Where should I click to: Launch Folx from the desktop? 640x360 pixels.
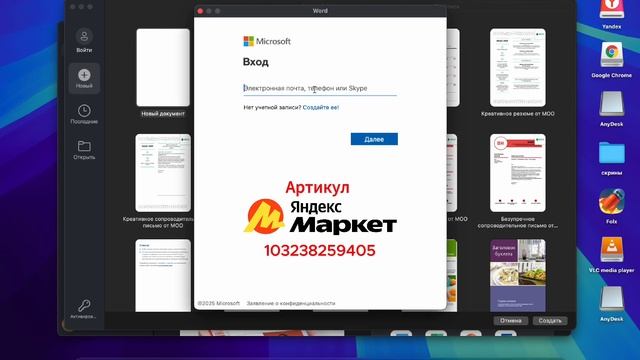(x=611, y=201)
